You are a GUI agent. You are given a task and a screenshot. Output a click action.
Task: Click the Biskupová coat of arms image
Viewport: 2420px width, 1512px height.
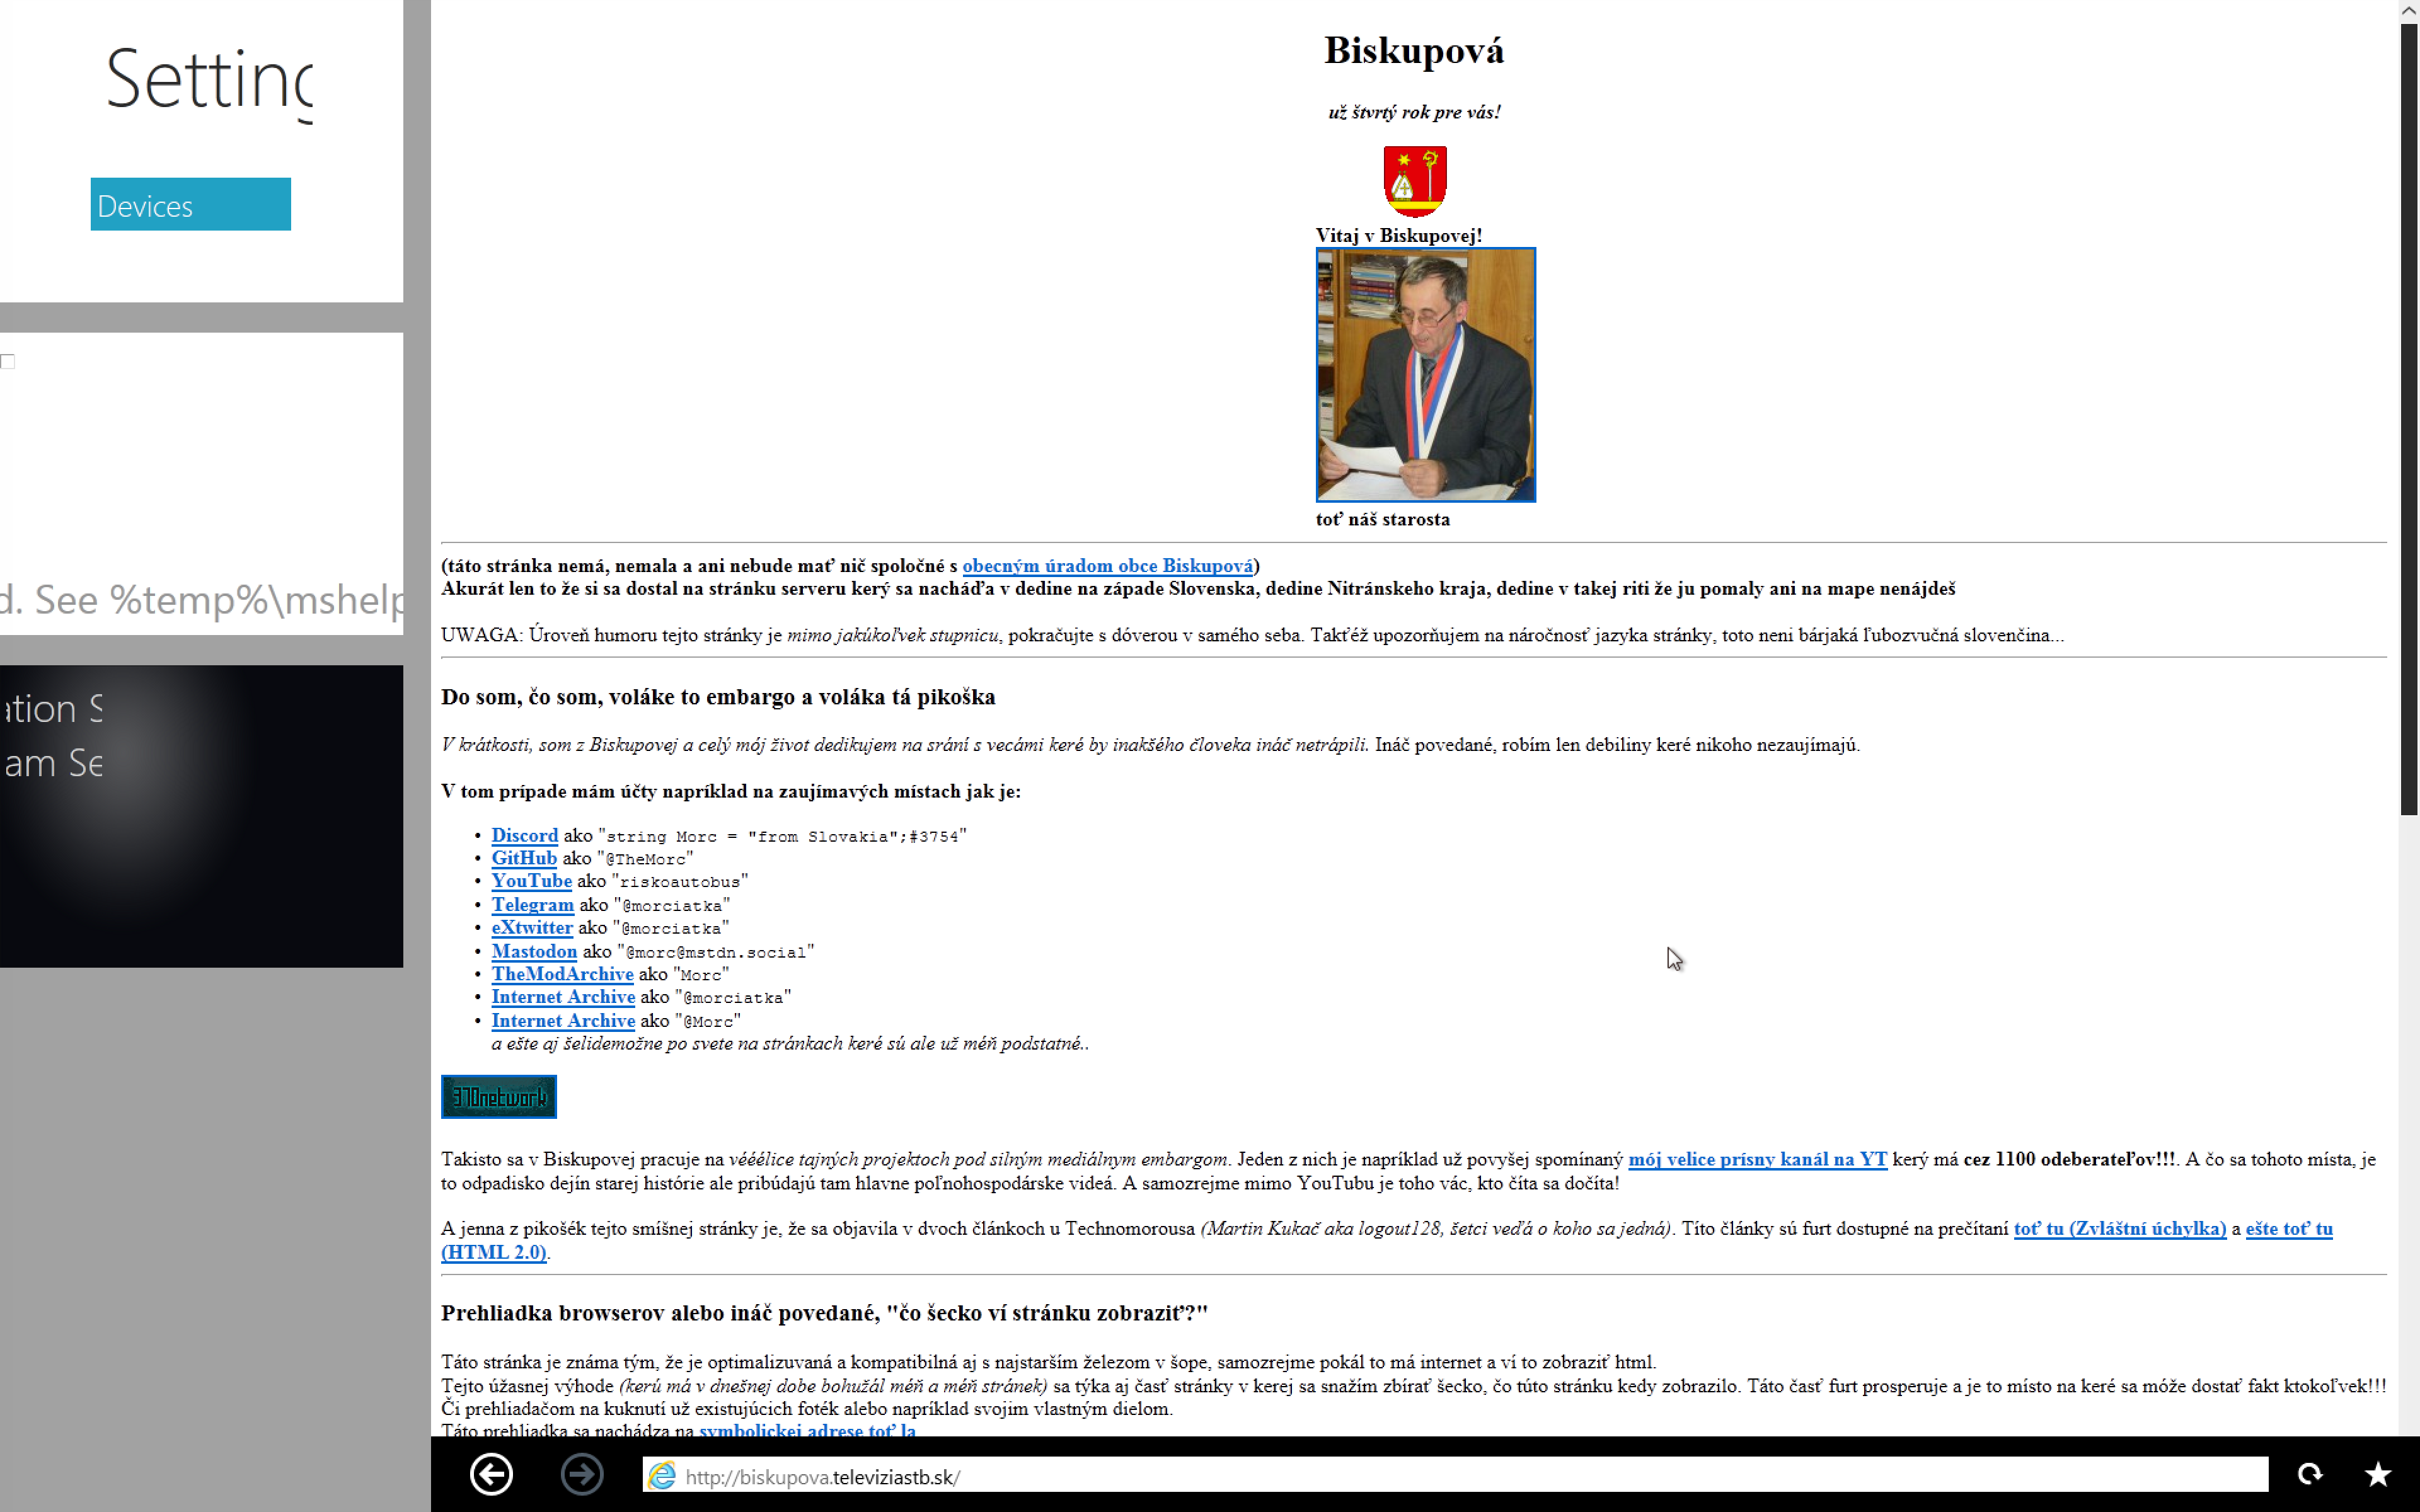pyautogui.click(x=1415, y=181)
